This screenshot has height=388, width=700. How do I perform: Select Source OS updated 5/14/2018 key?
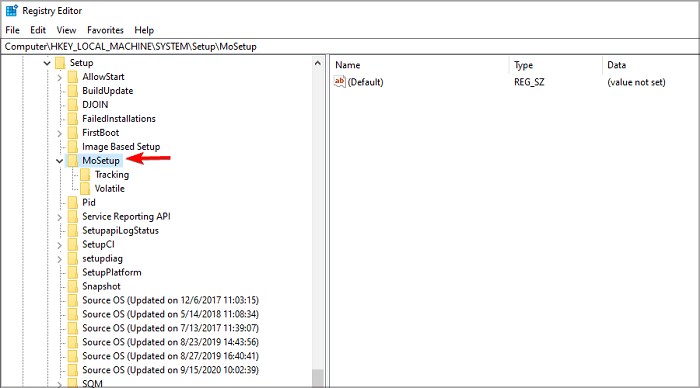[170, 314]
